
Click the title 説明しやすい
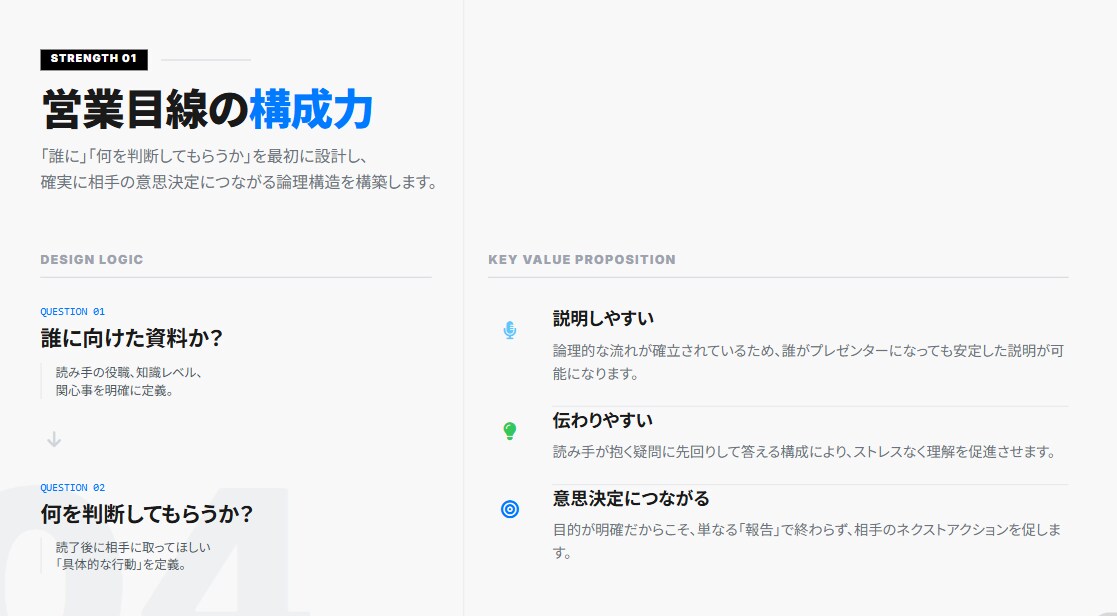pyautogui.click(x=603, y=318)
